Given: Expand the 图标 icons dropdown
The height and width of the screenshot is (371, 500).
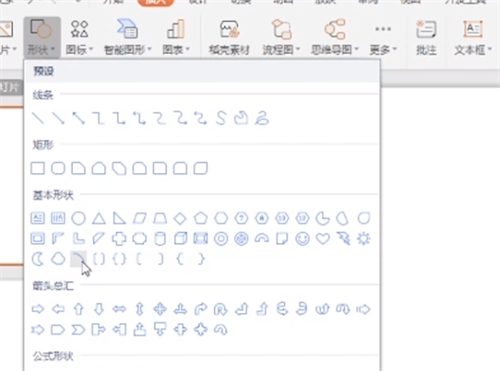Looking at the screenshot, I should [x=79, y=37].
